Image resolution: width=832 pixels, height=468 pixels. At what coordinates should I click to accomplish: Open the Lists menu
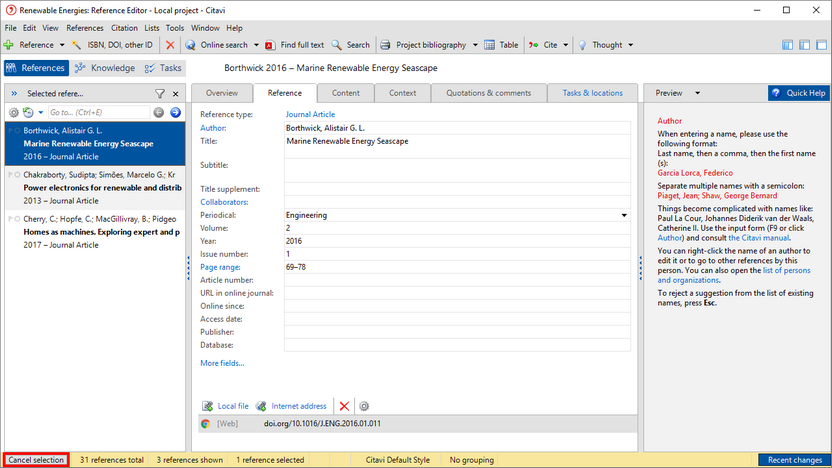point(152,28)
